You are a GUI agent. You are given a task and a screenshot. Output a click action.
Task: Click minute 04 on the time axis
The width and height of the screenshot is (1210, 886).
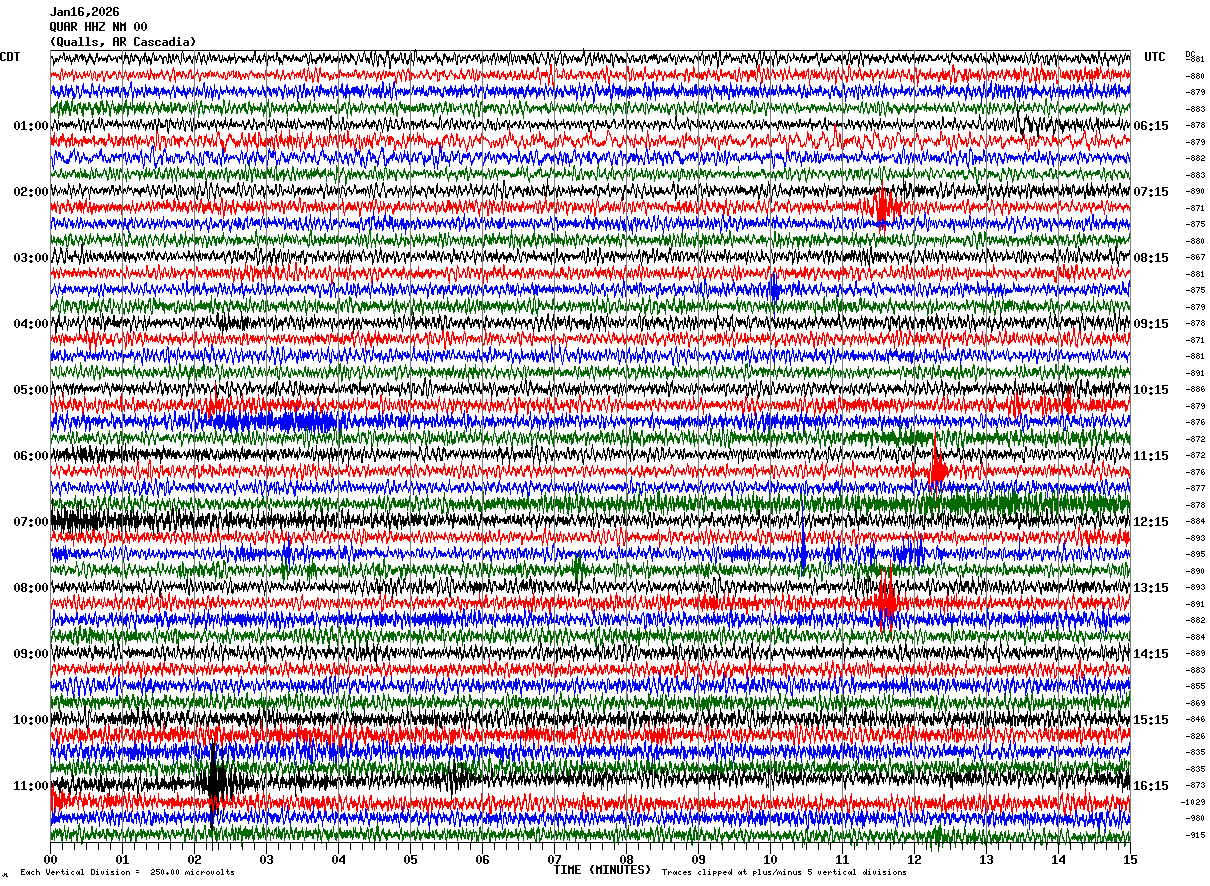338,859
